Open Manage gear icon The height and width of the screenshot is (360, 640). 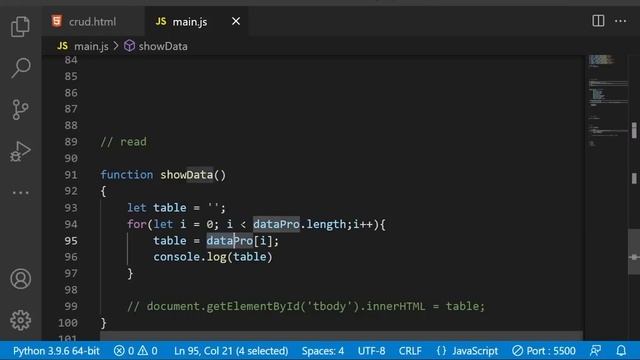20,320
